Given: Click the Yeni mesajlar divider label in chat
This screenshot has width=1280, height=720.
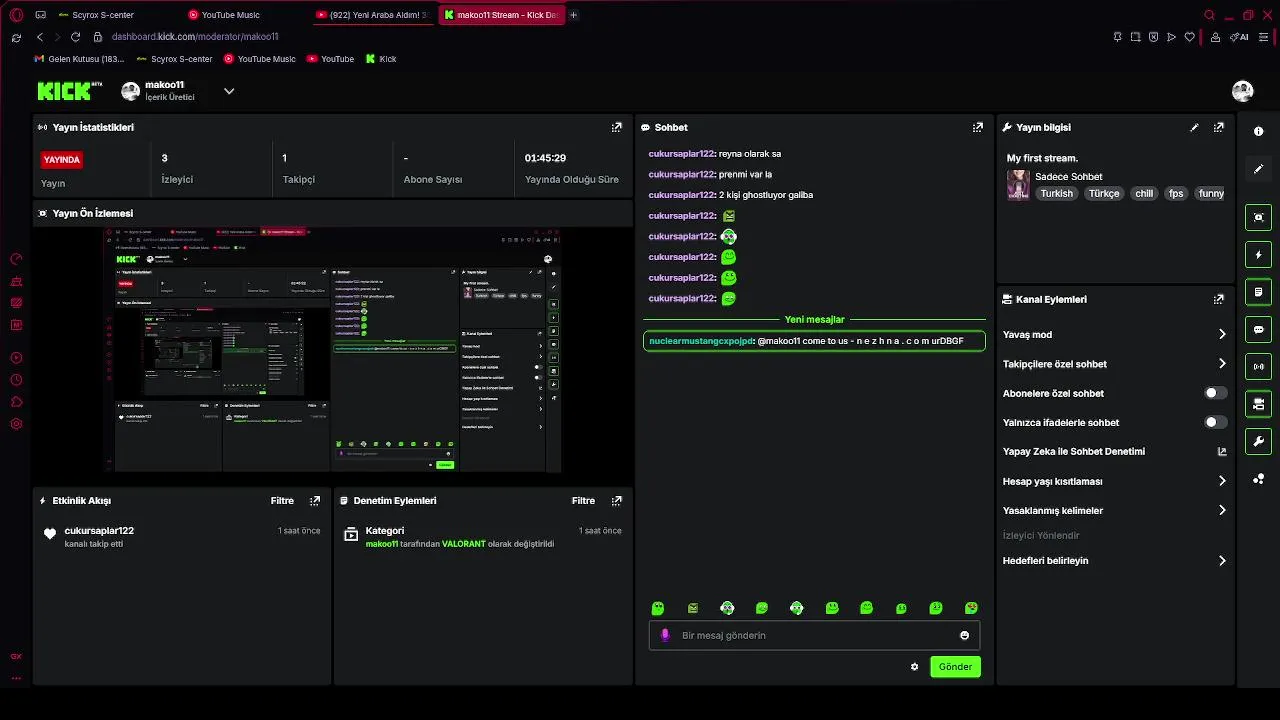Looking at the screenshot, I should pyautogui.click(x=814, y=320).
